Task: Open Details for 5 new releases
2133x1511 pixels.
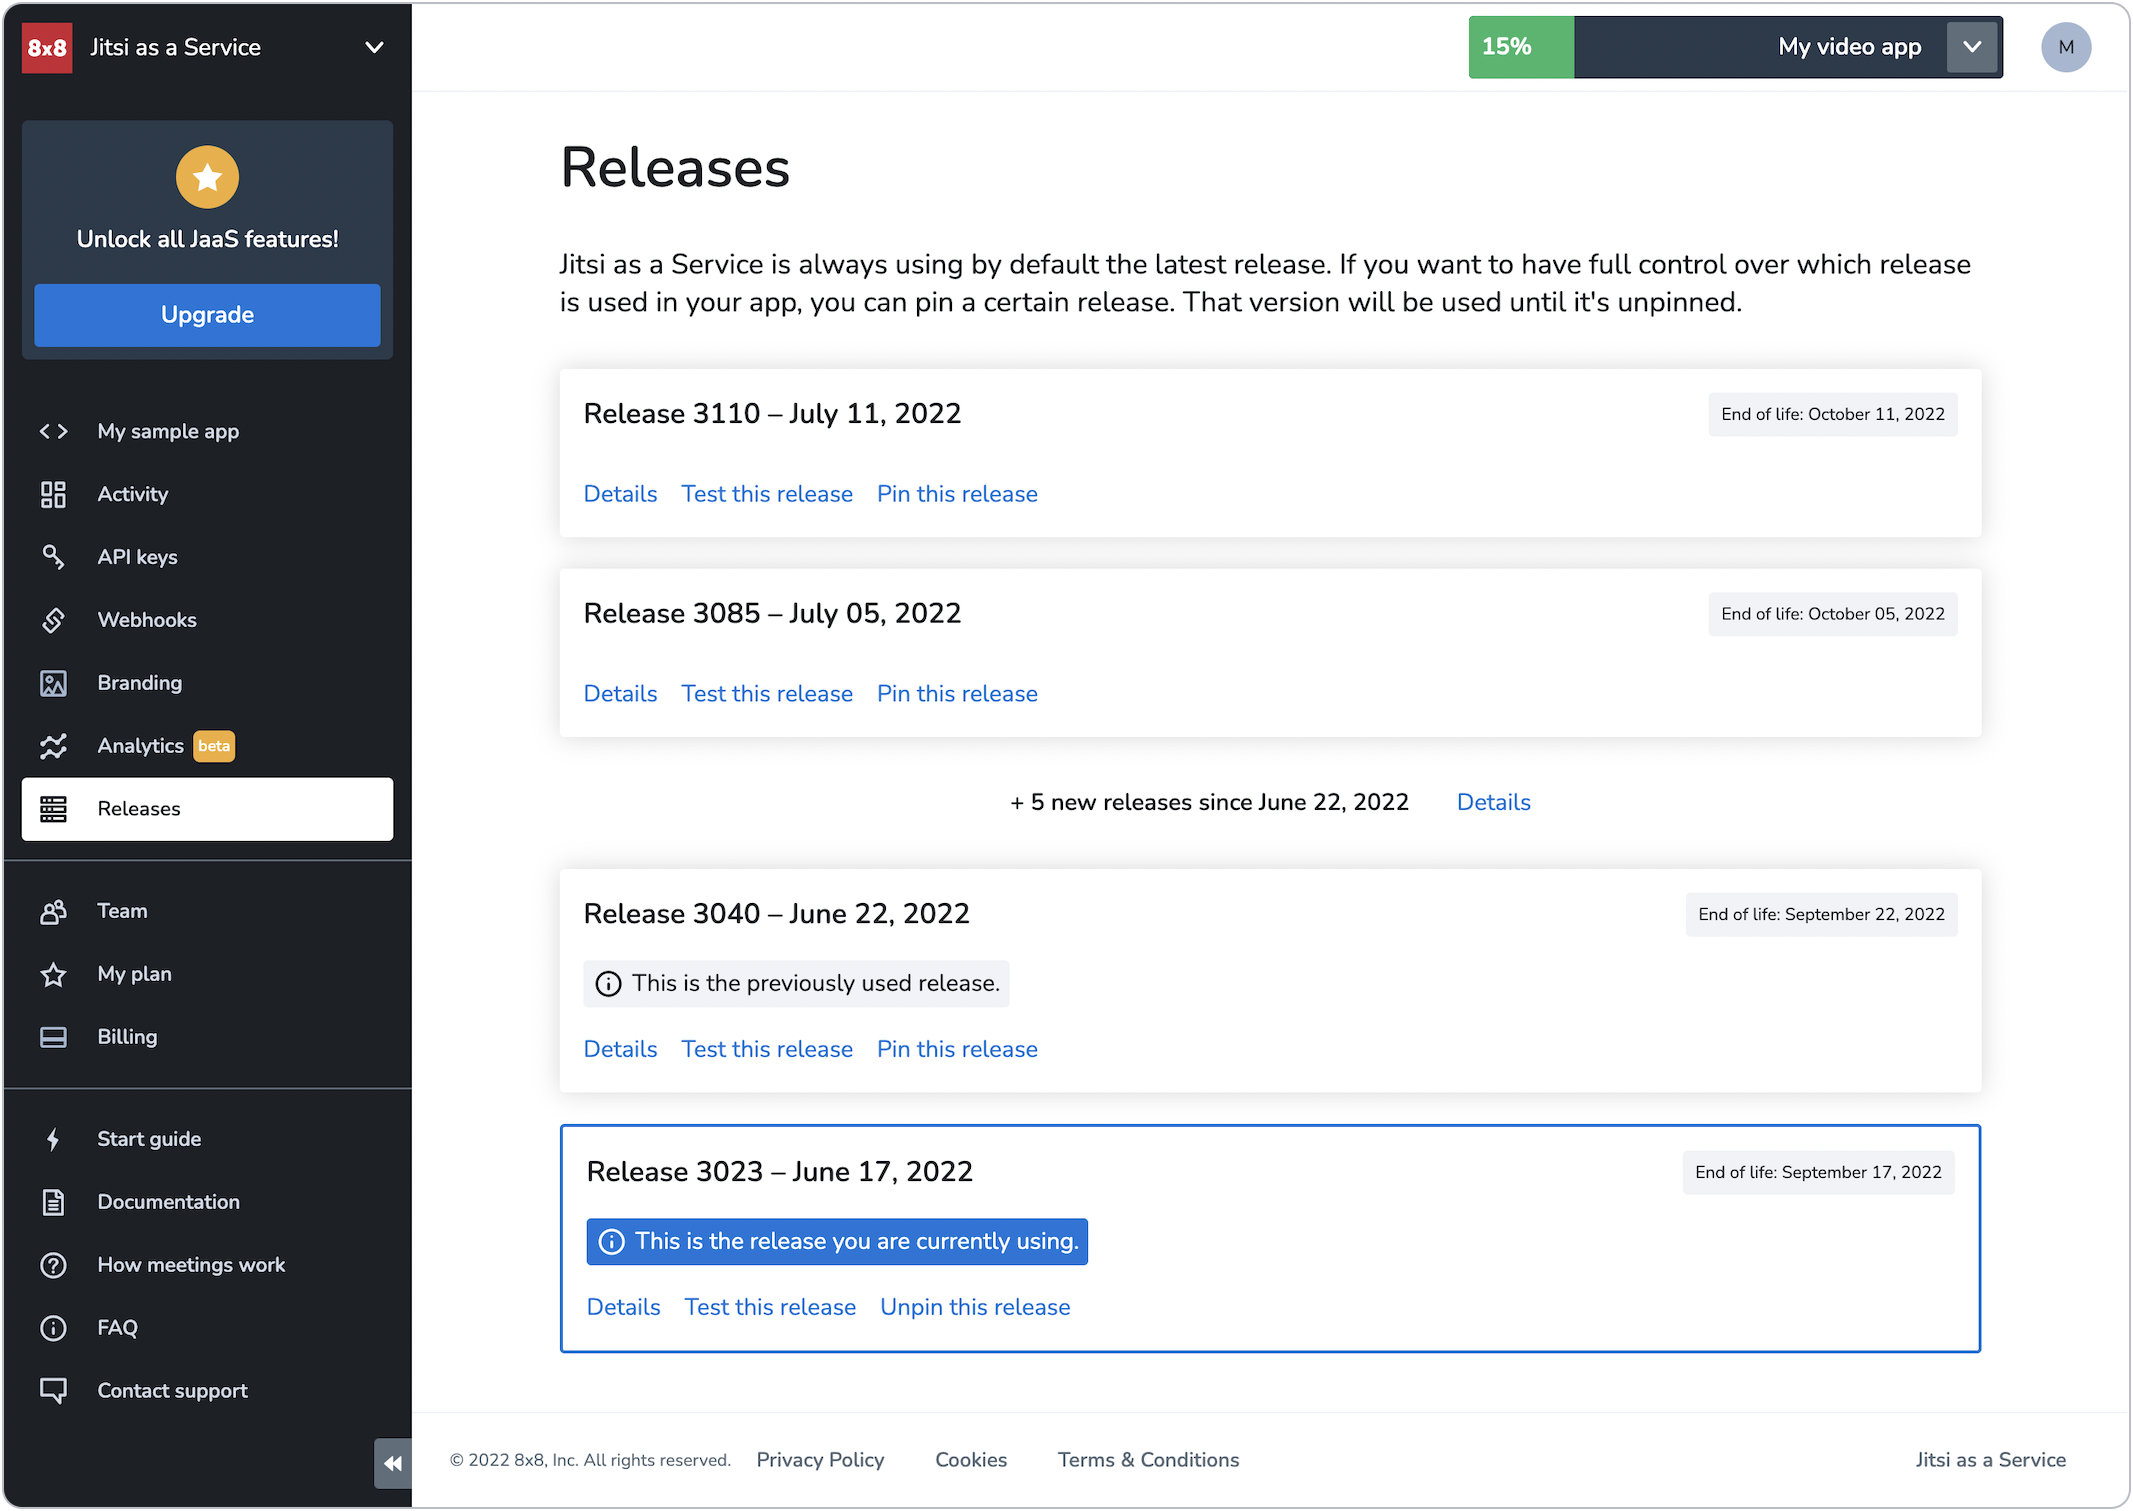Action: coord(1493,802)
